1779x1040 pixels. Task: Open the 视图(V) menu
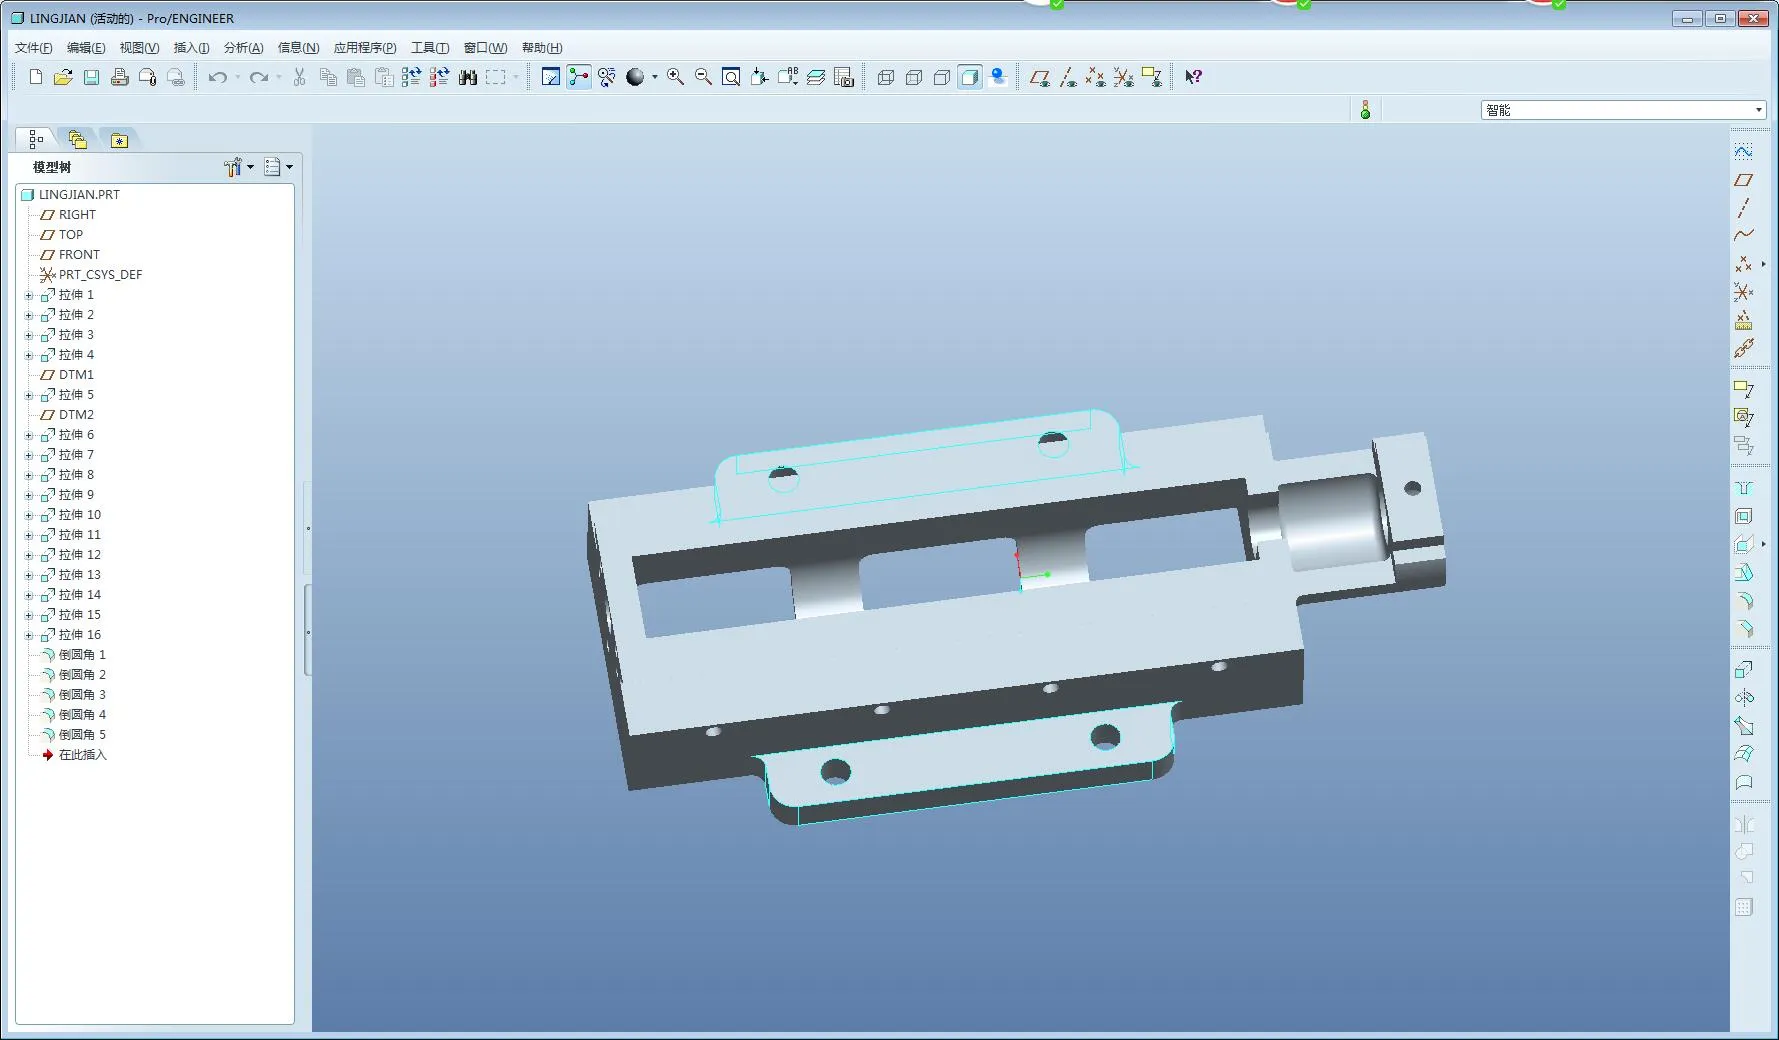(x=139, y=48)
